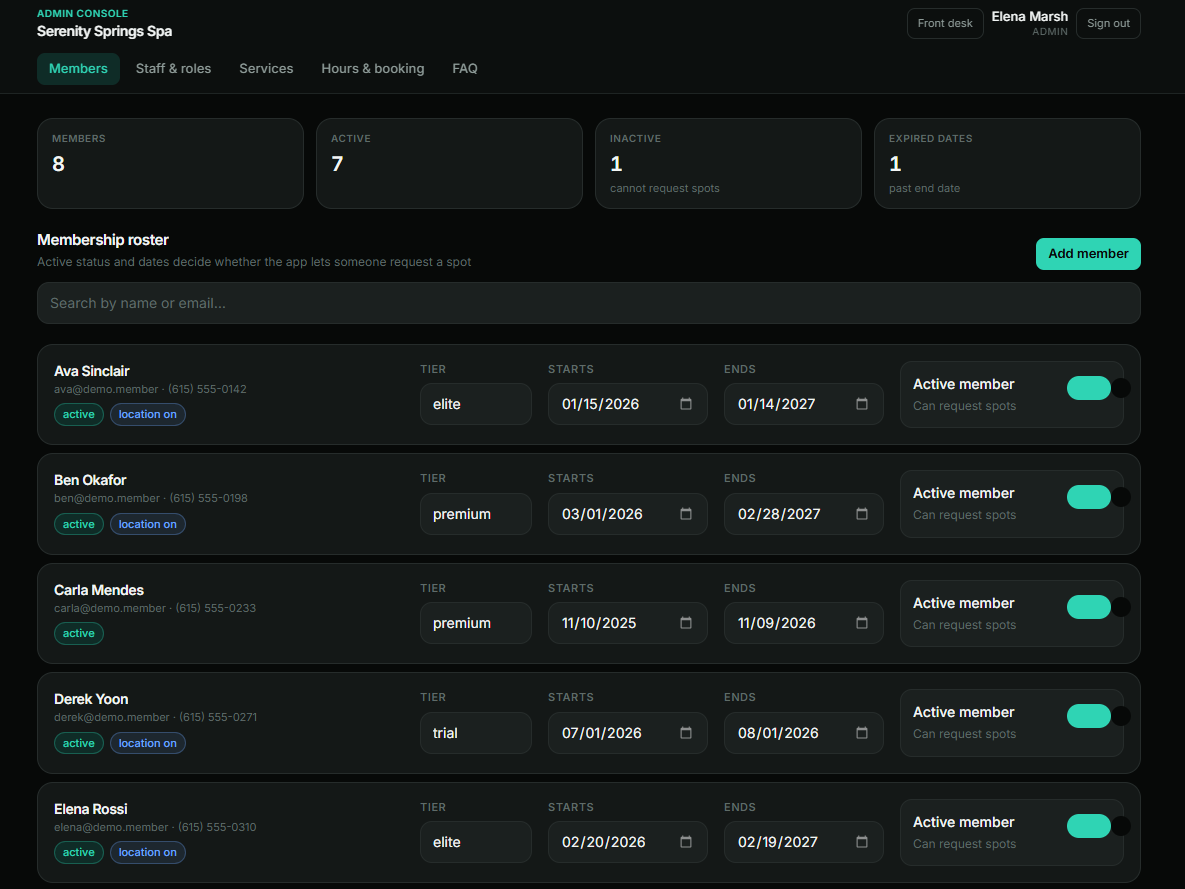
Task: Click the Active count stat card
Action: (x=449, y=163)
